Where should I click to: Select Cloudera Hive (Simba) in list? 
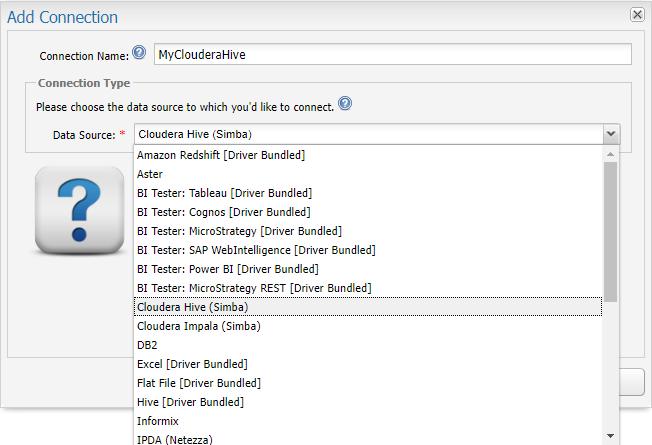368,307
